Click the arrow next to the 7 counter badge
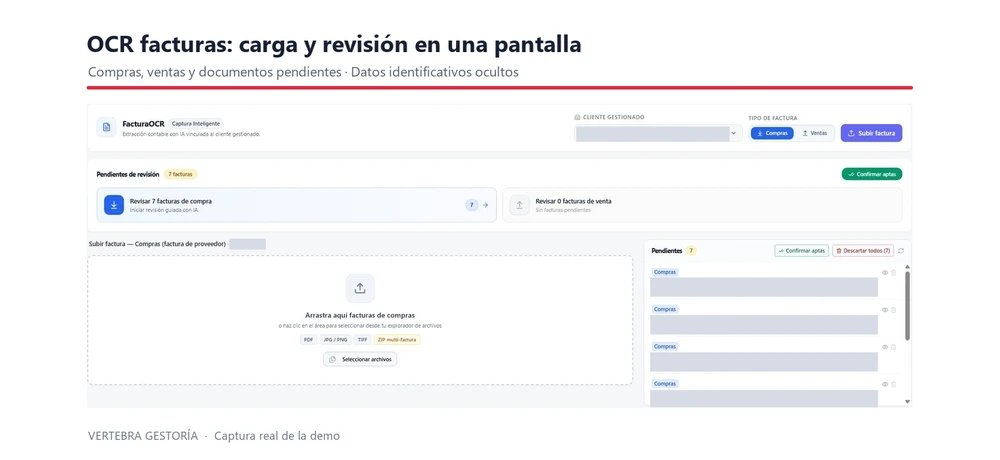 pos(485,205)
